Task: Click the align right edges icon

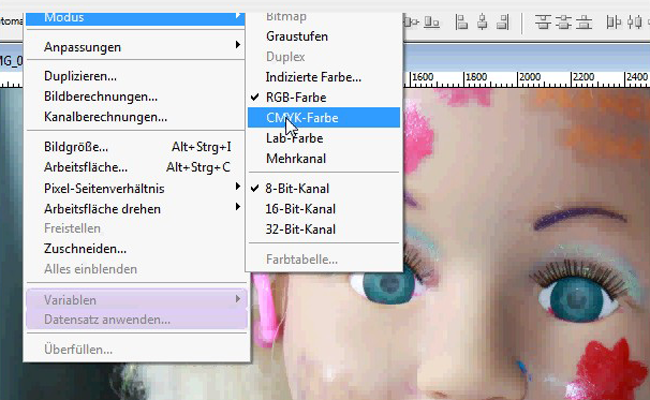Action: 503,22
